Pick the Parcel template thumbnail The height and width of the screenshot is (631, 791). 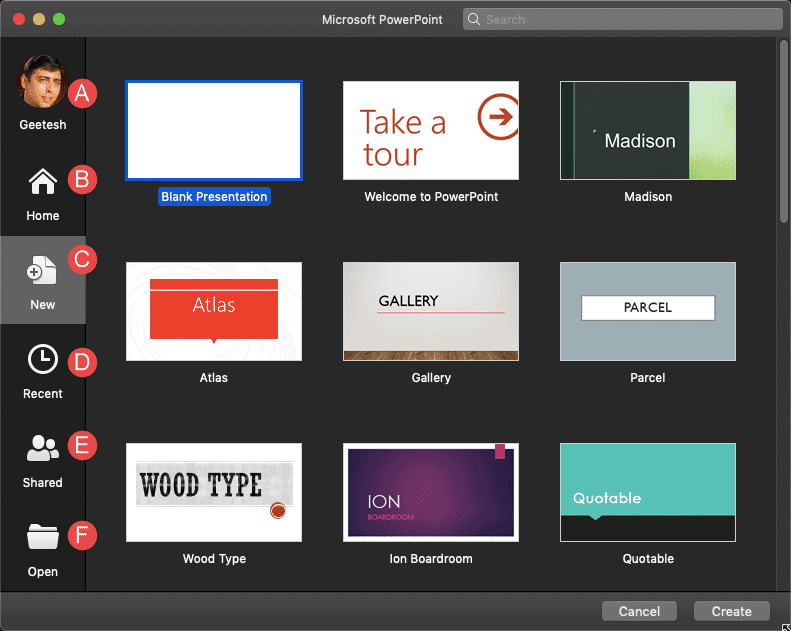point(648,311)
